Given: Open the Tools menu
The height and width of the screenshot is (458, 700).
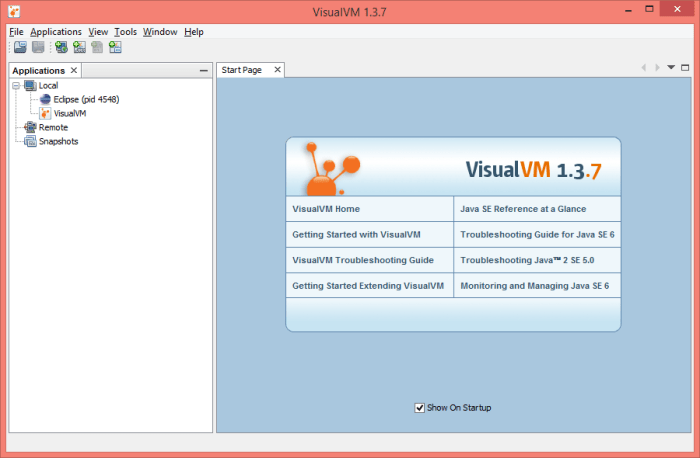Looking at the screenshot, I should (125, 32).
